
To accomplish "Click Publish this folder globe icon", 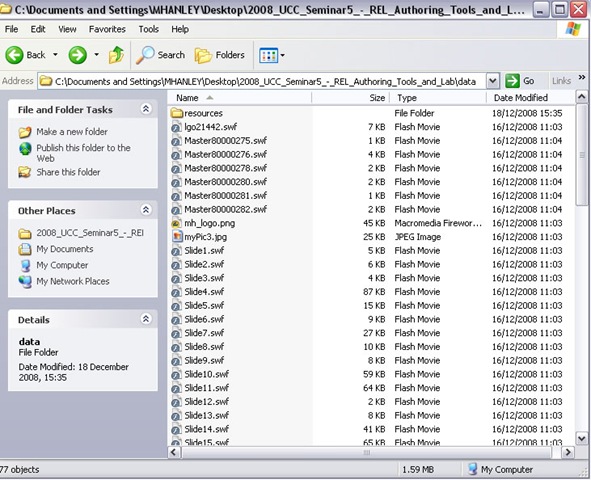I will pos(25,149).
